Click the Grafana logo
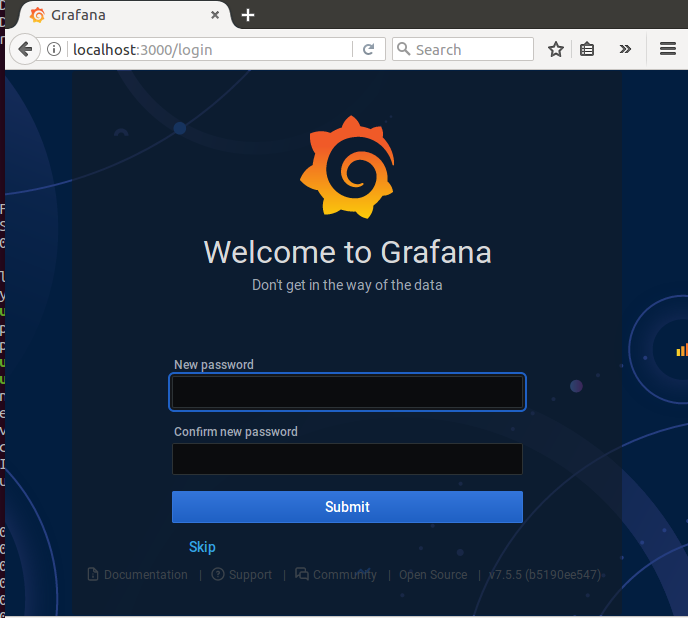 pos(347,167)
